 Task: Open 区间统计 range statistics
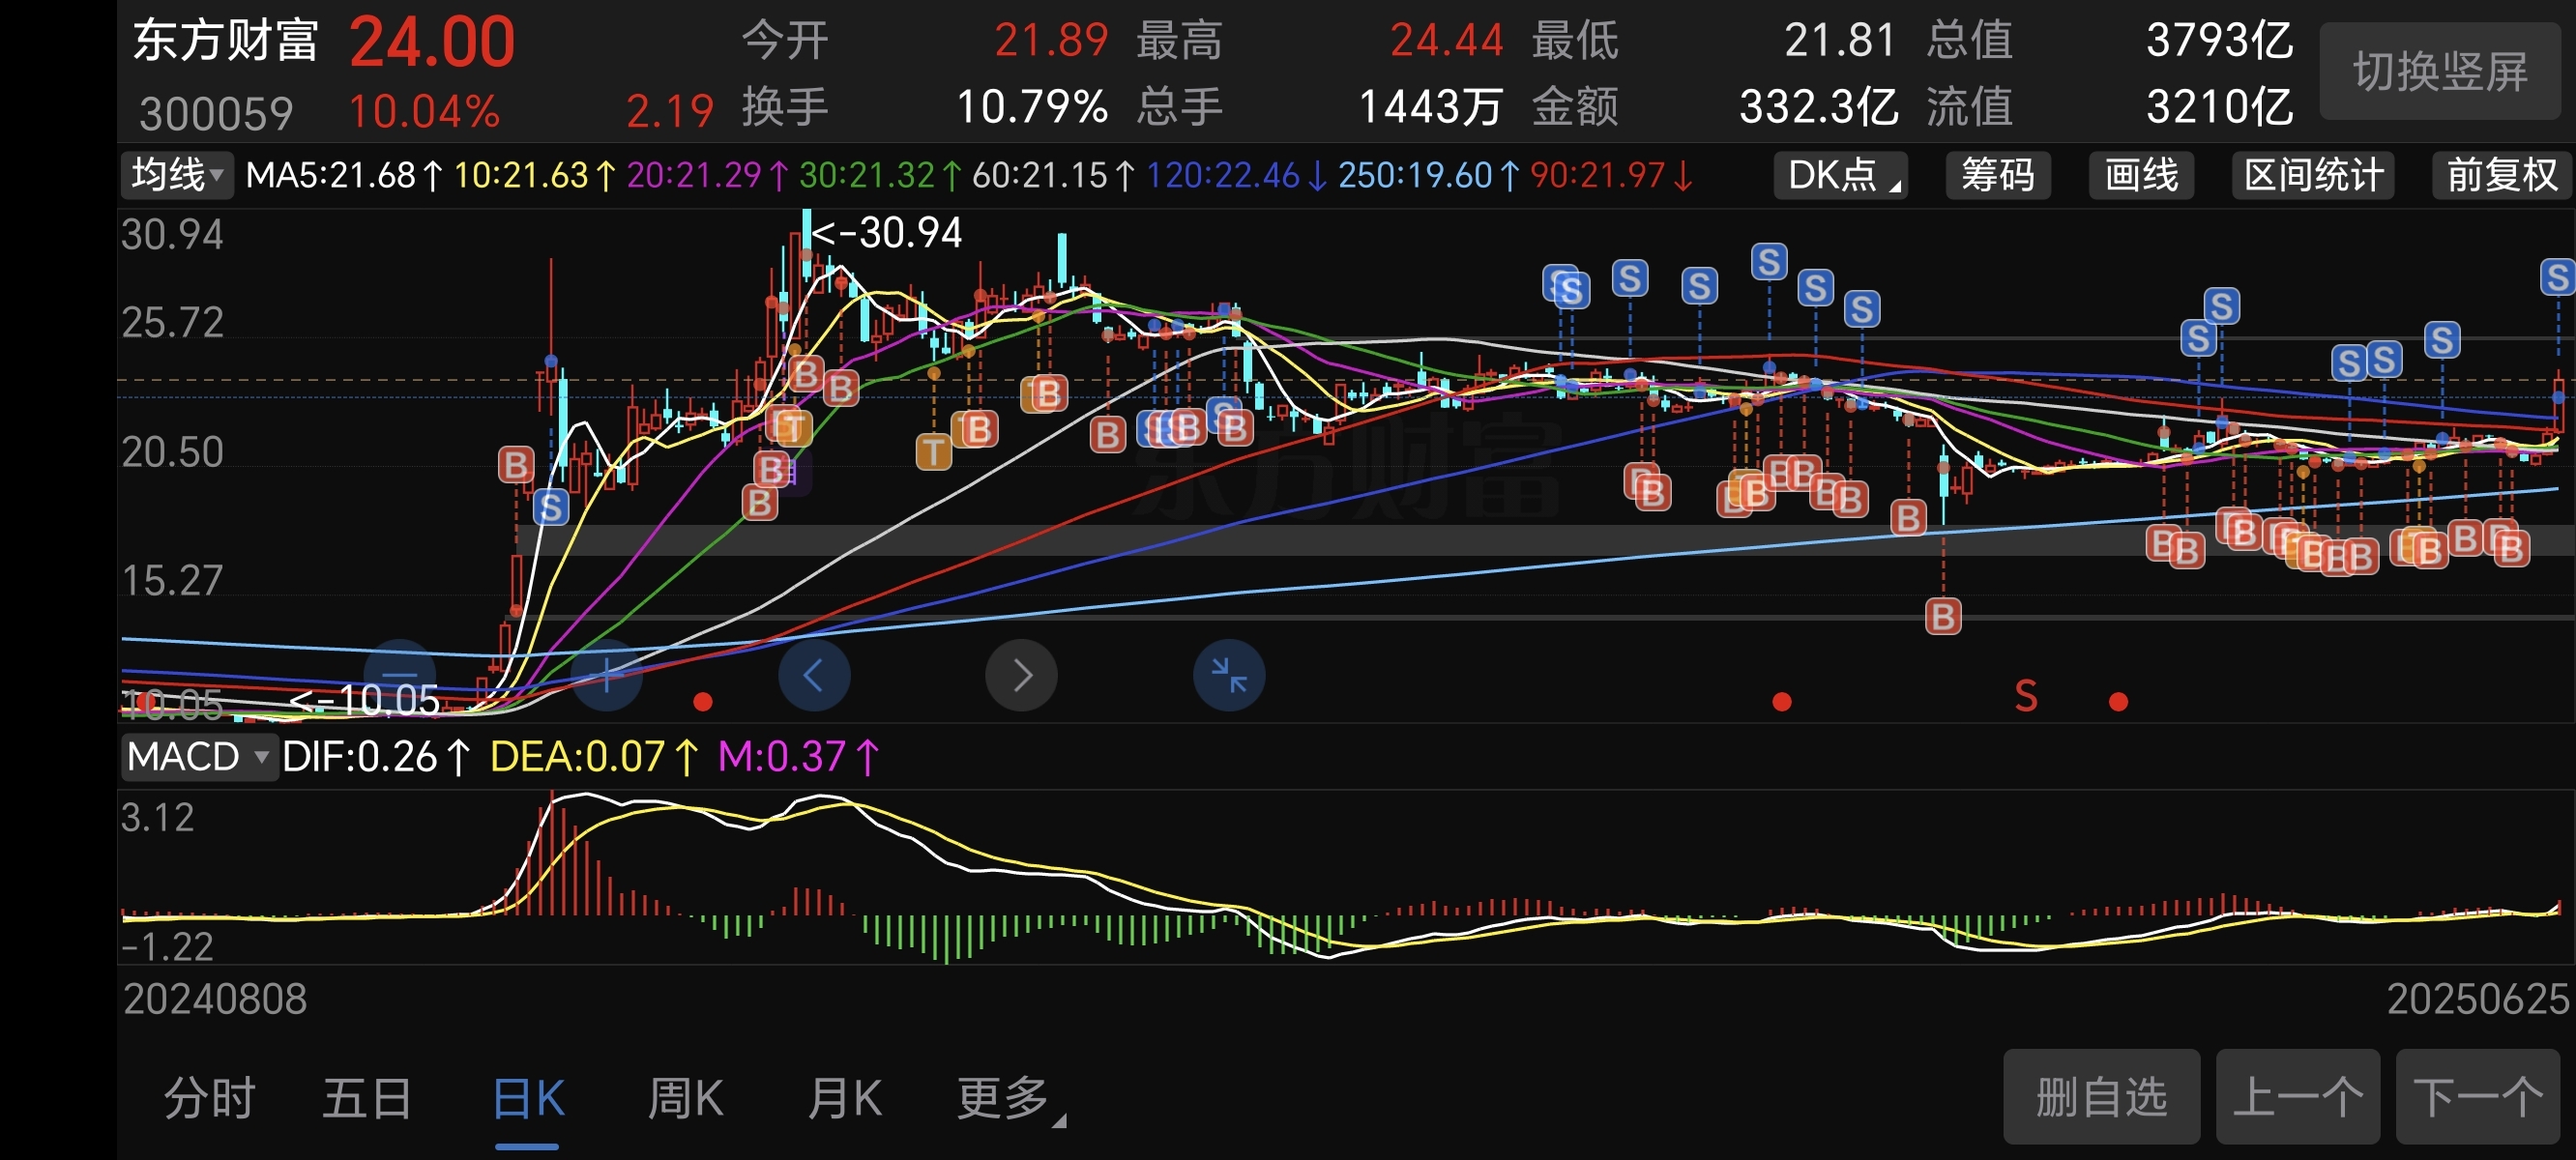2313,175
